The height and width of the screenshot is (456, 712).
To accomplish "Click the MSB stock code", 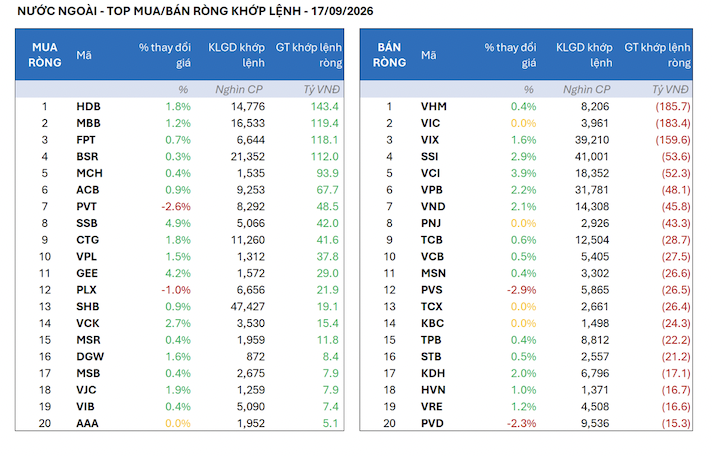I will pos(88,373).
